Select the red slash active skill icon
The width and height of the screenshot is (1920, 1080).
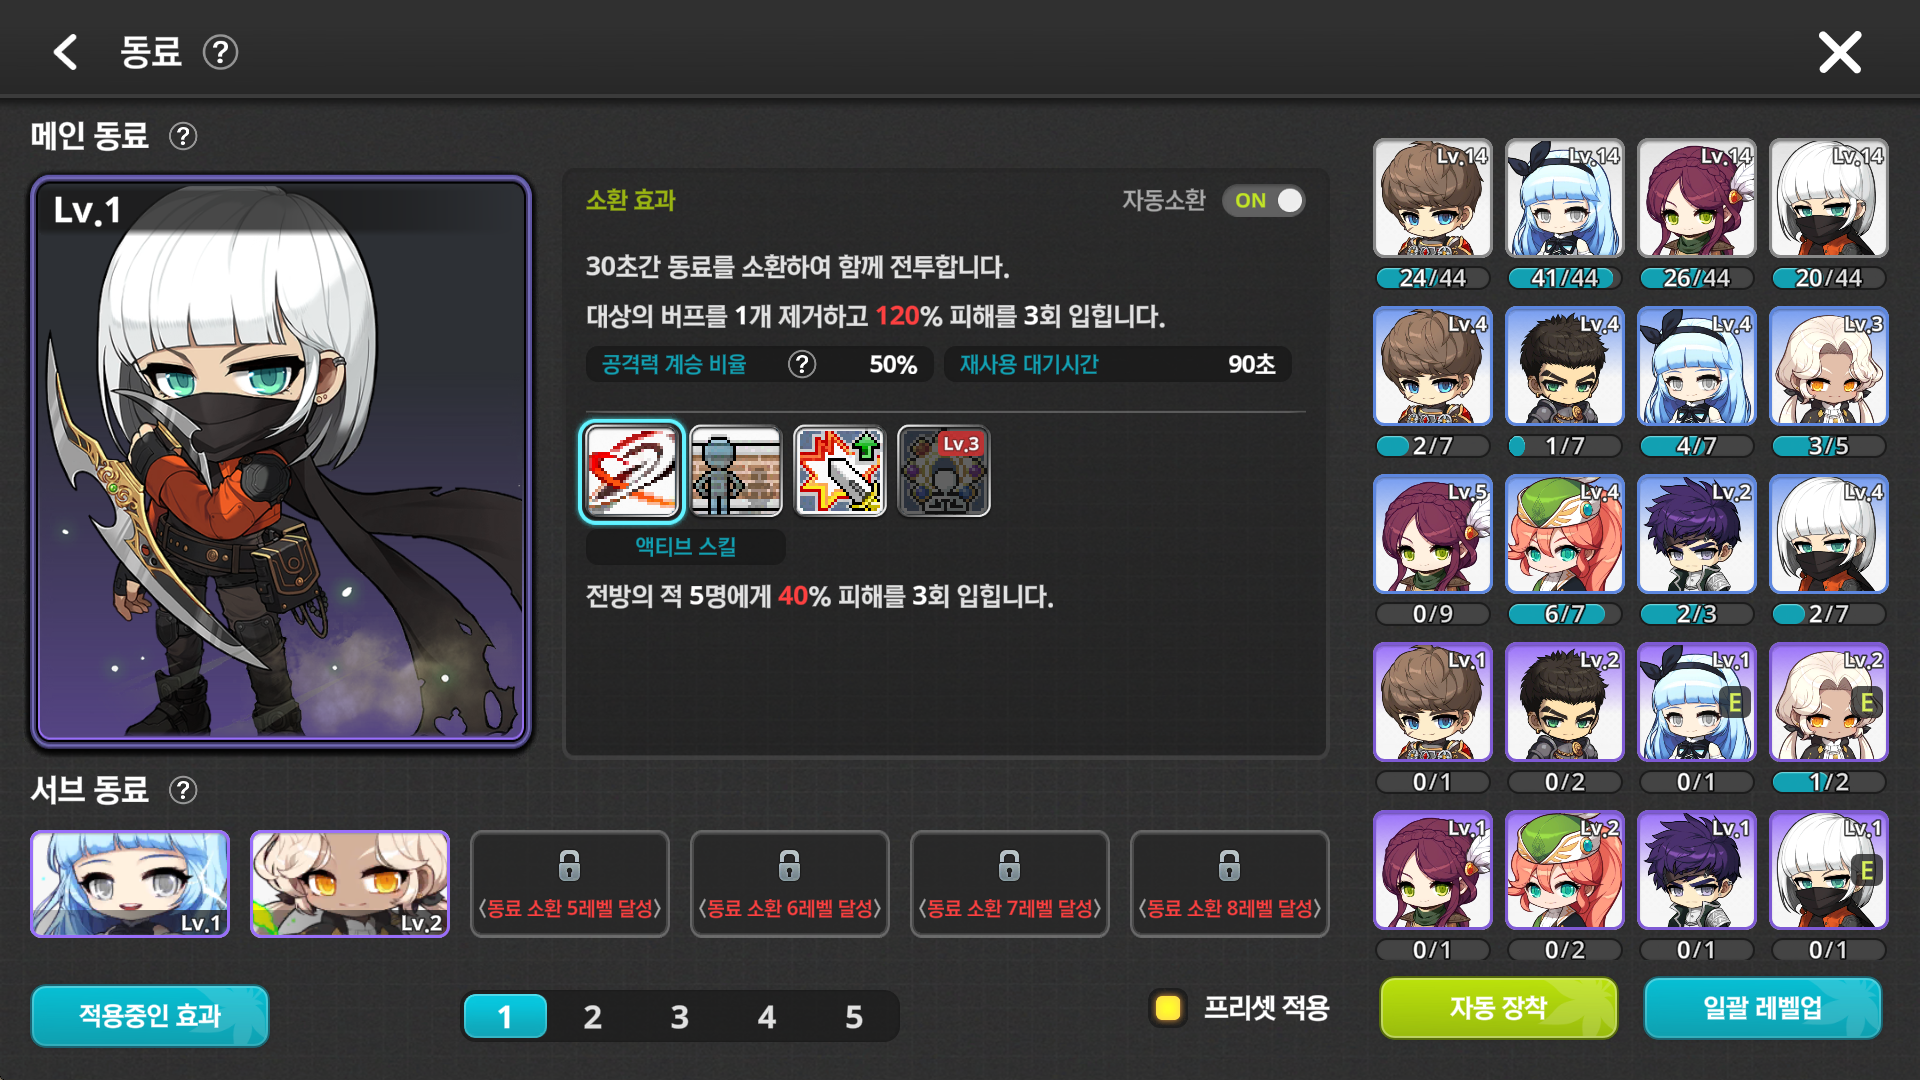[x=632, y=471]
